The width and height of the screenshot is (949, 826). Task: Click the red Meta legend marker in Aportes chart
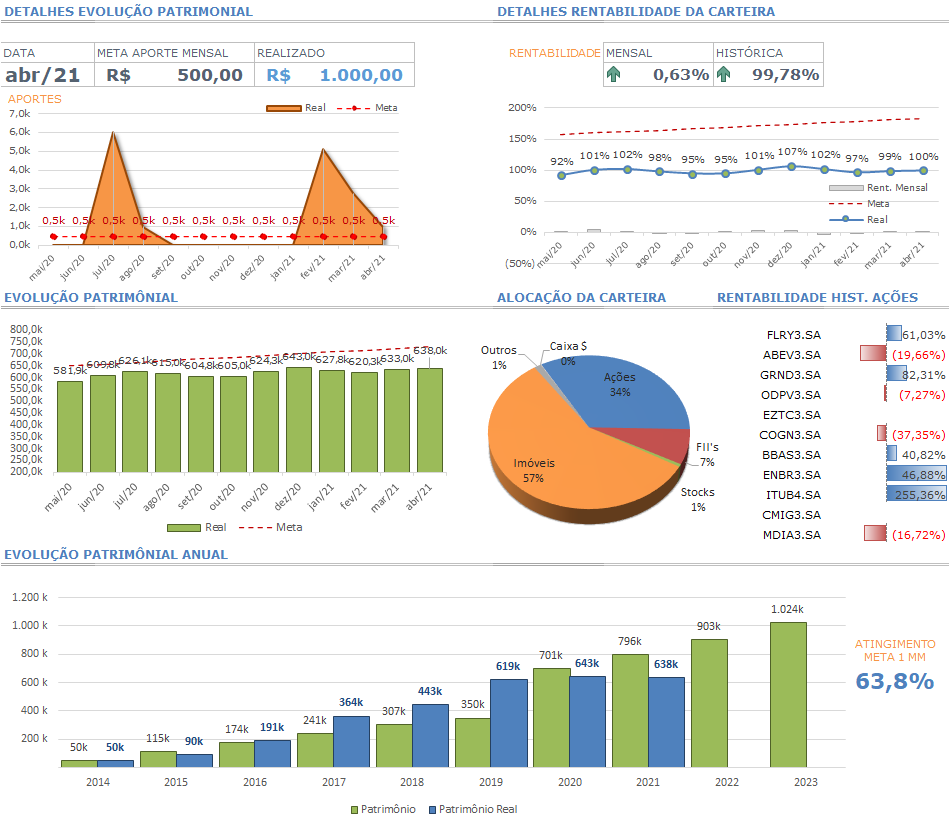pyautogui.click(x=354, y=108)
